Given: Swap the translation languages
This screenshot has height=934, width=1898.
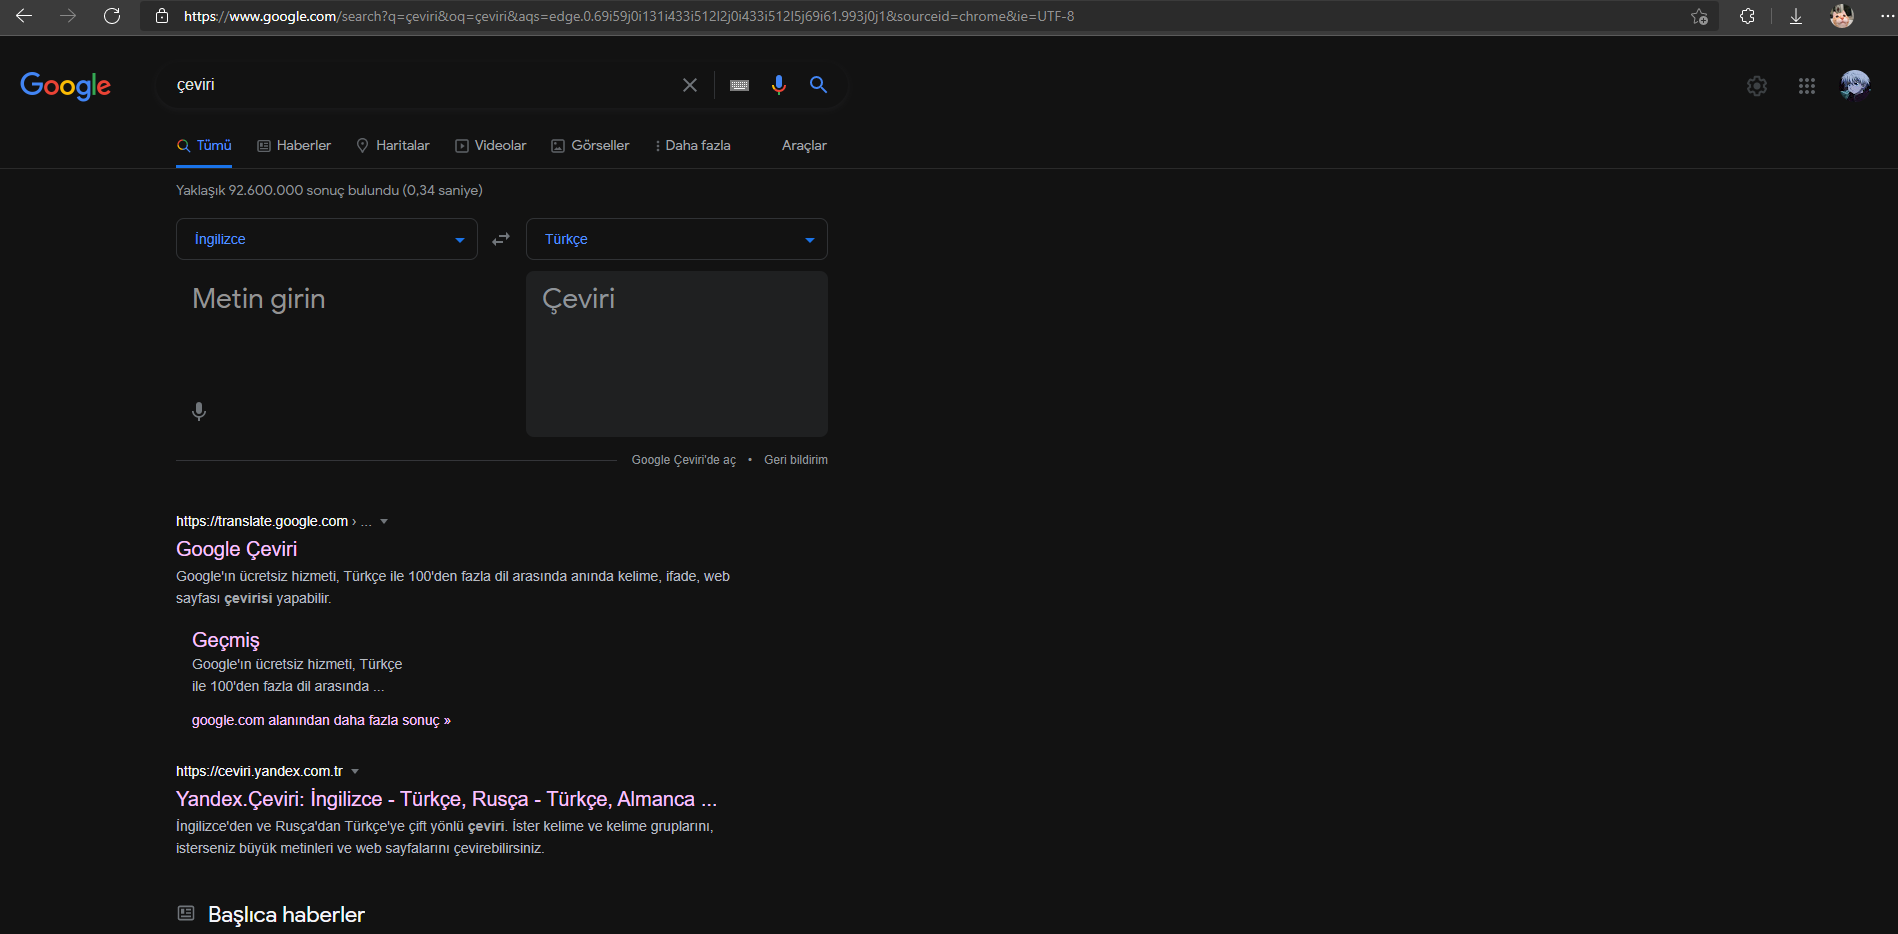Looking at the screenshot, I should pyautogui.click(x=501, y=239).
